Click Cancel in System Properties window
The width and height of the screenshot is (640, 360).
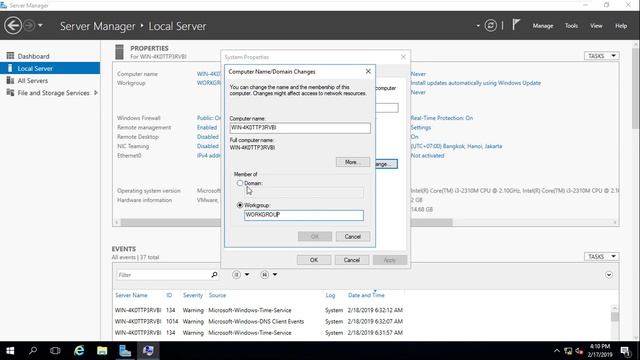click(x=351, y=260)
